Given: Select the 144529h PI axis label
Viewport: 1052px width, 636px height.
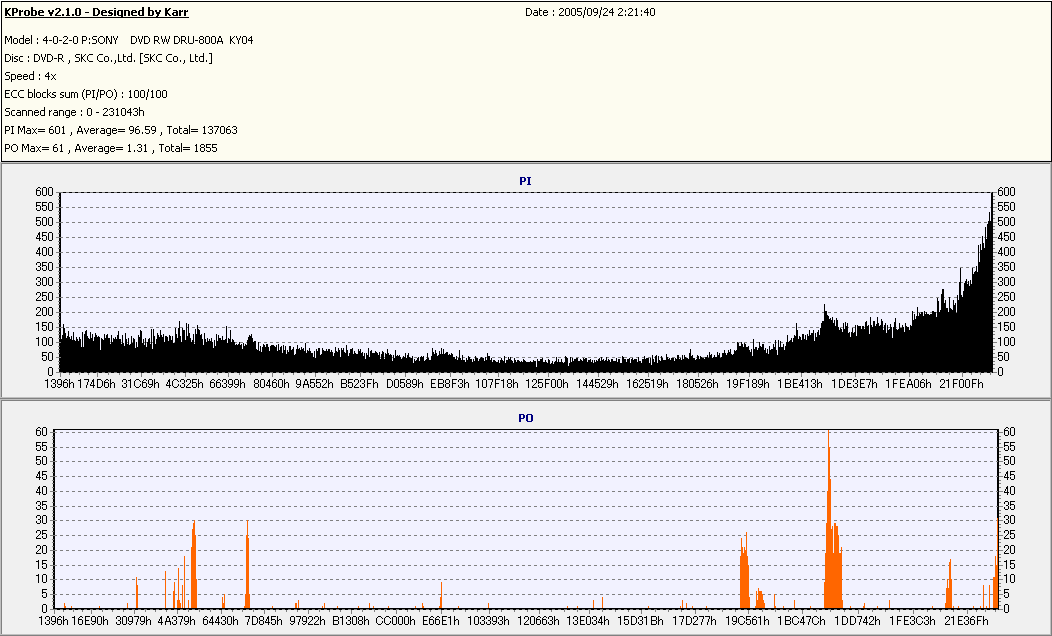Looking at the screenshot, I should [597, 384].
